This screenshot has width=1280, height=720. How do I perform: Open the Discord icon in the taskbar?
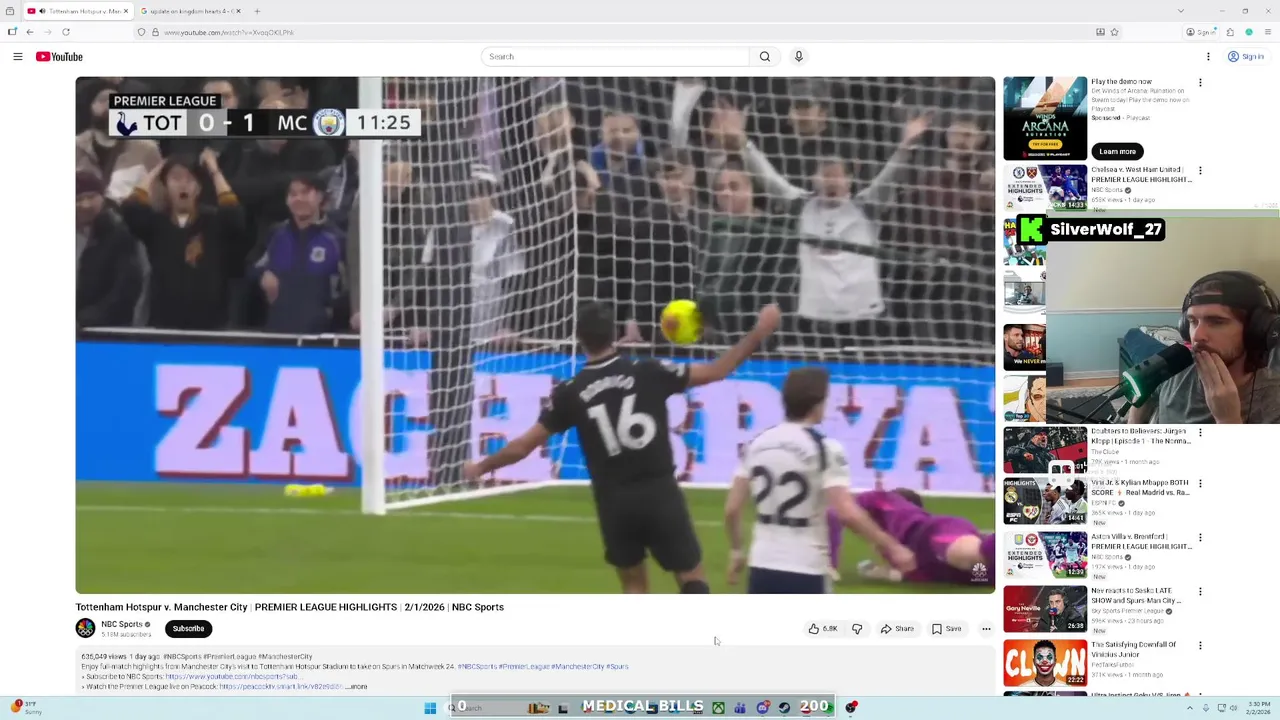(763, 708)
